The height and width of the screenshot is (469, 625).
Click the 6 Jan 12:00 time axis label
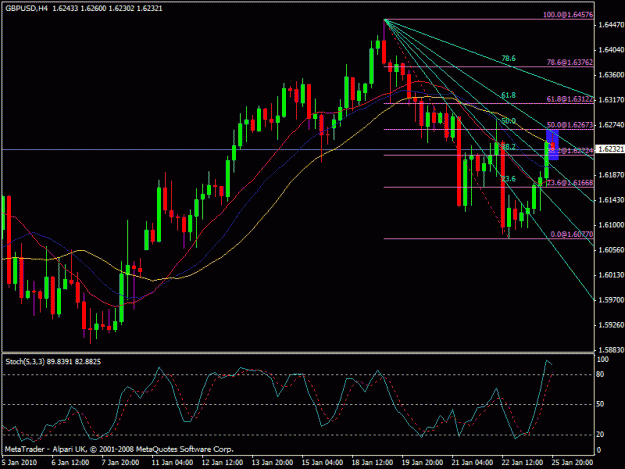(70, 463)
